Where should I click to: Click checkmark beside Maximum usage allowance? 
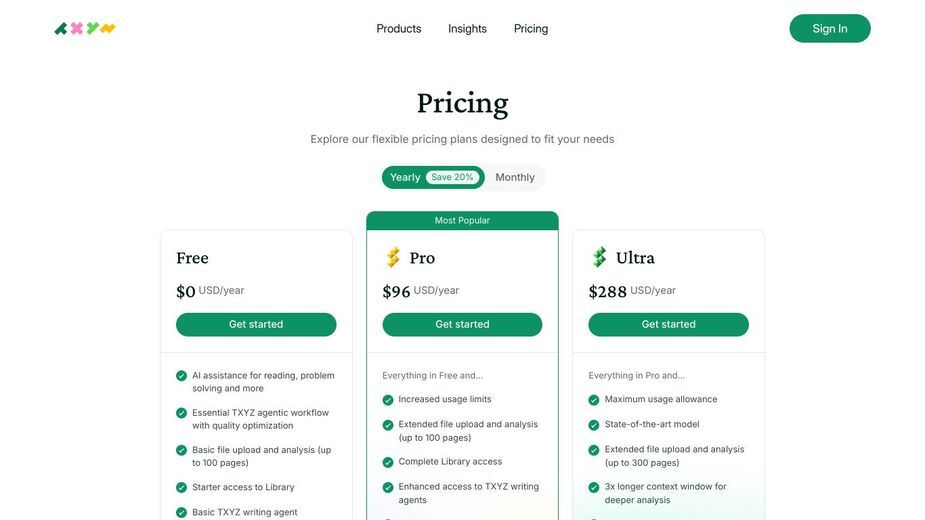click(x=594, y=400)
